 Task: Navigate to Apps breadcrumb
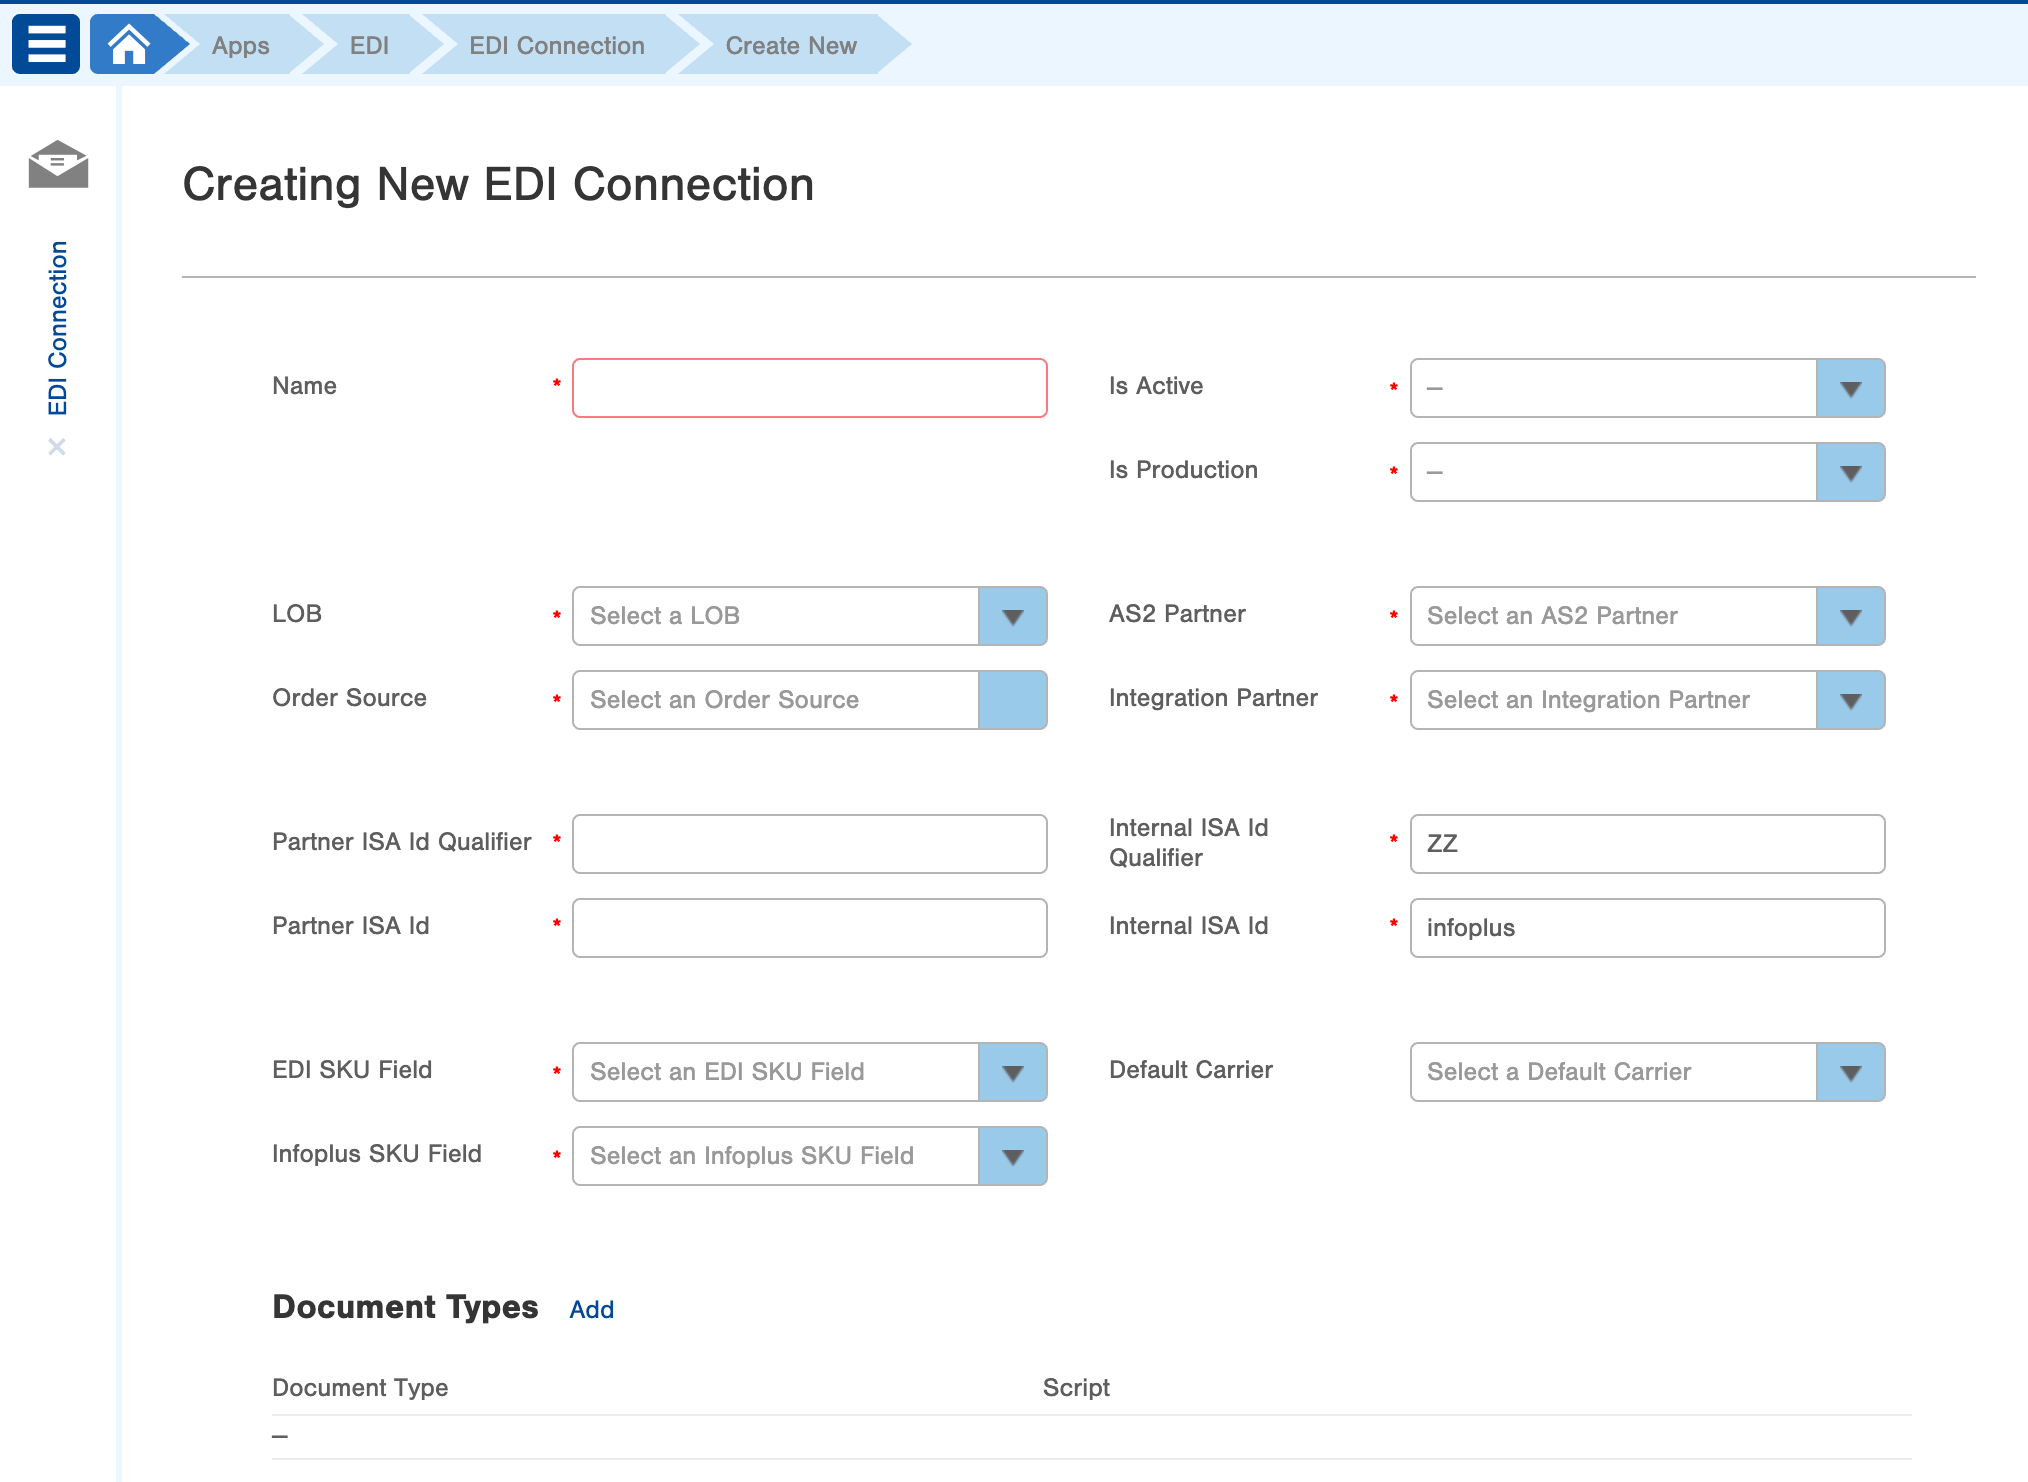(240, 46)
